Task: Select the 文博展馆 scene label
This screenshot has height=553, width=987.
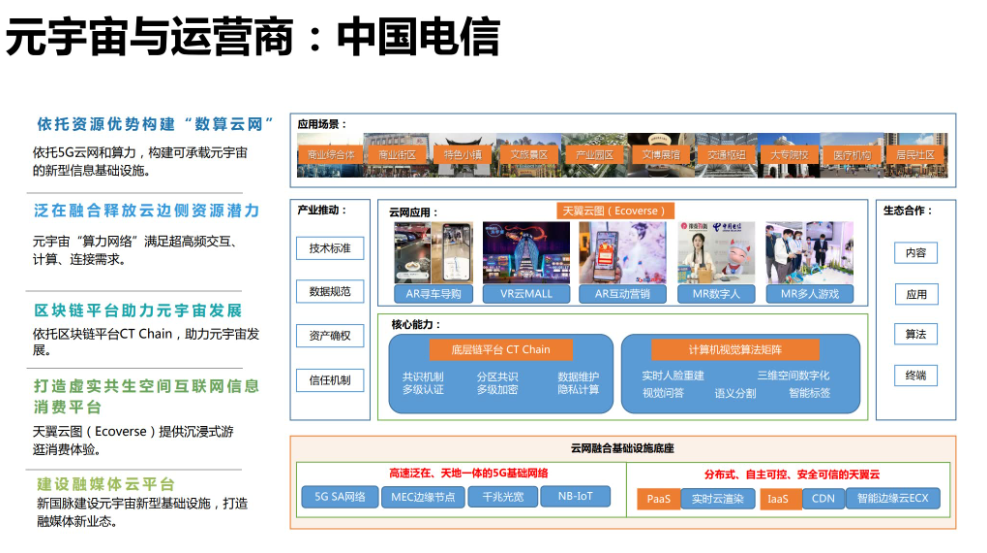Action: (660, 155)
